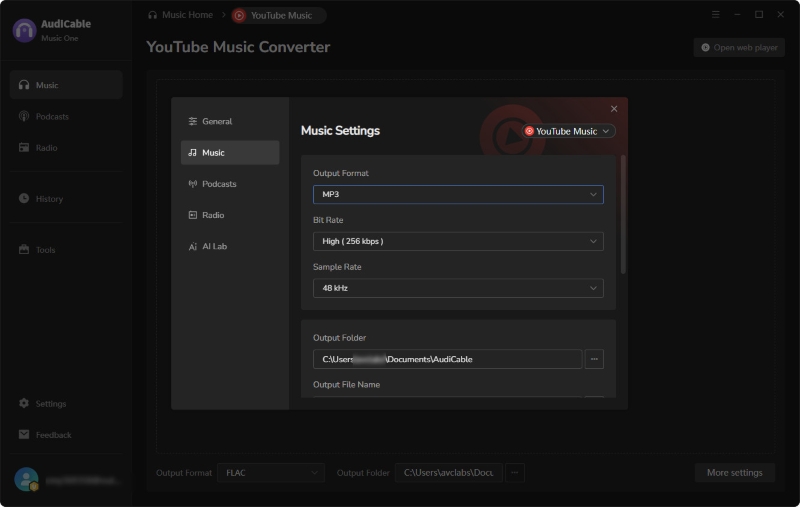
Task: Click the headphones icon in Music Home breadcrumb
Action: click(153, 15)
